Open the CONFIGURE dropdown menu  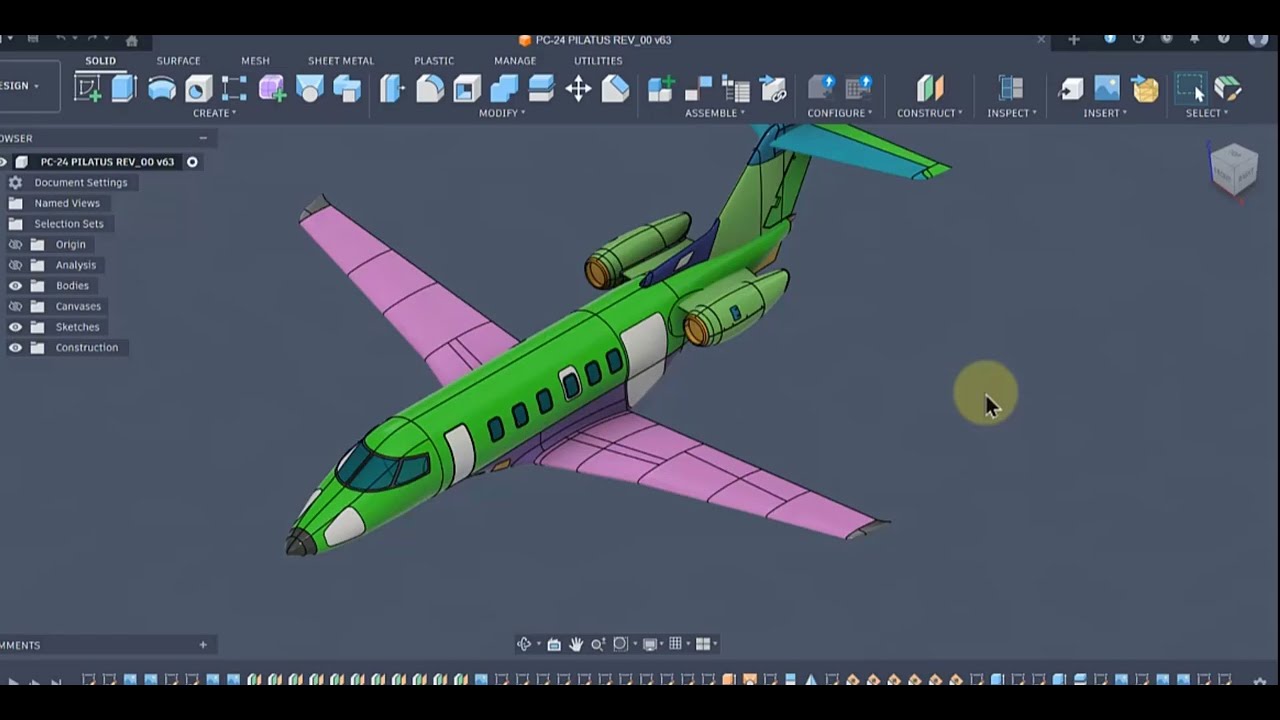pyautogui.click(x=840, y=113)
